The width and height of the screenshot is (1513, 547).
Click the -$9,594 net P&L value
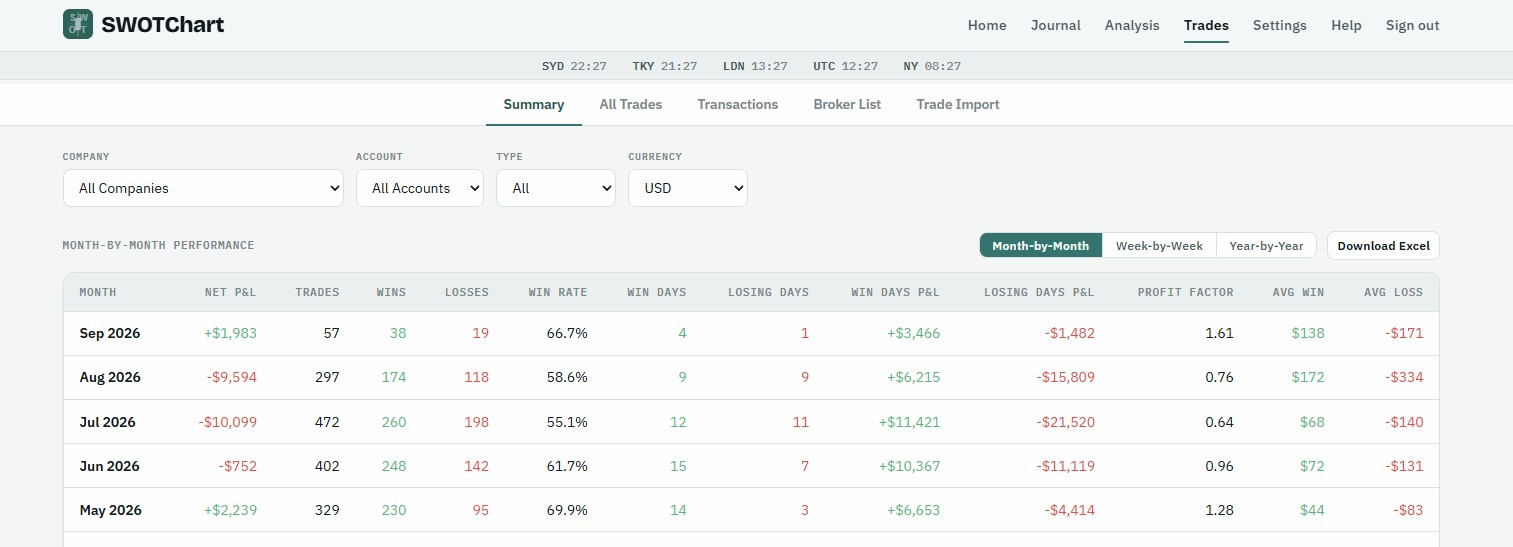(x=231, y=377)
